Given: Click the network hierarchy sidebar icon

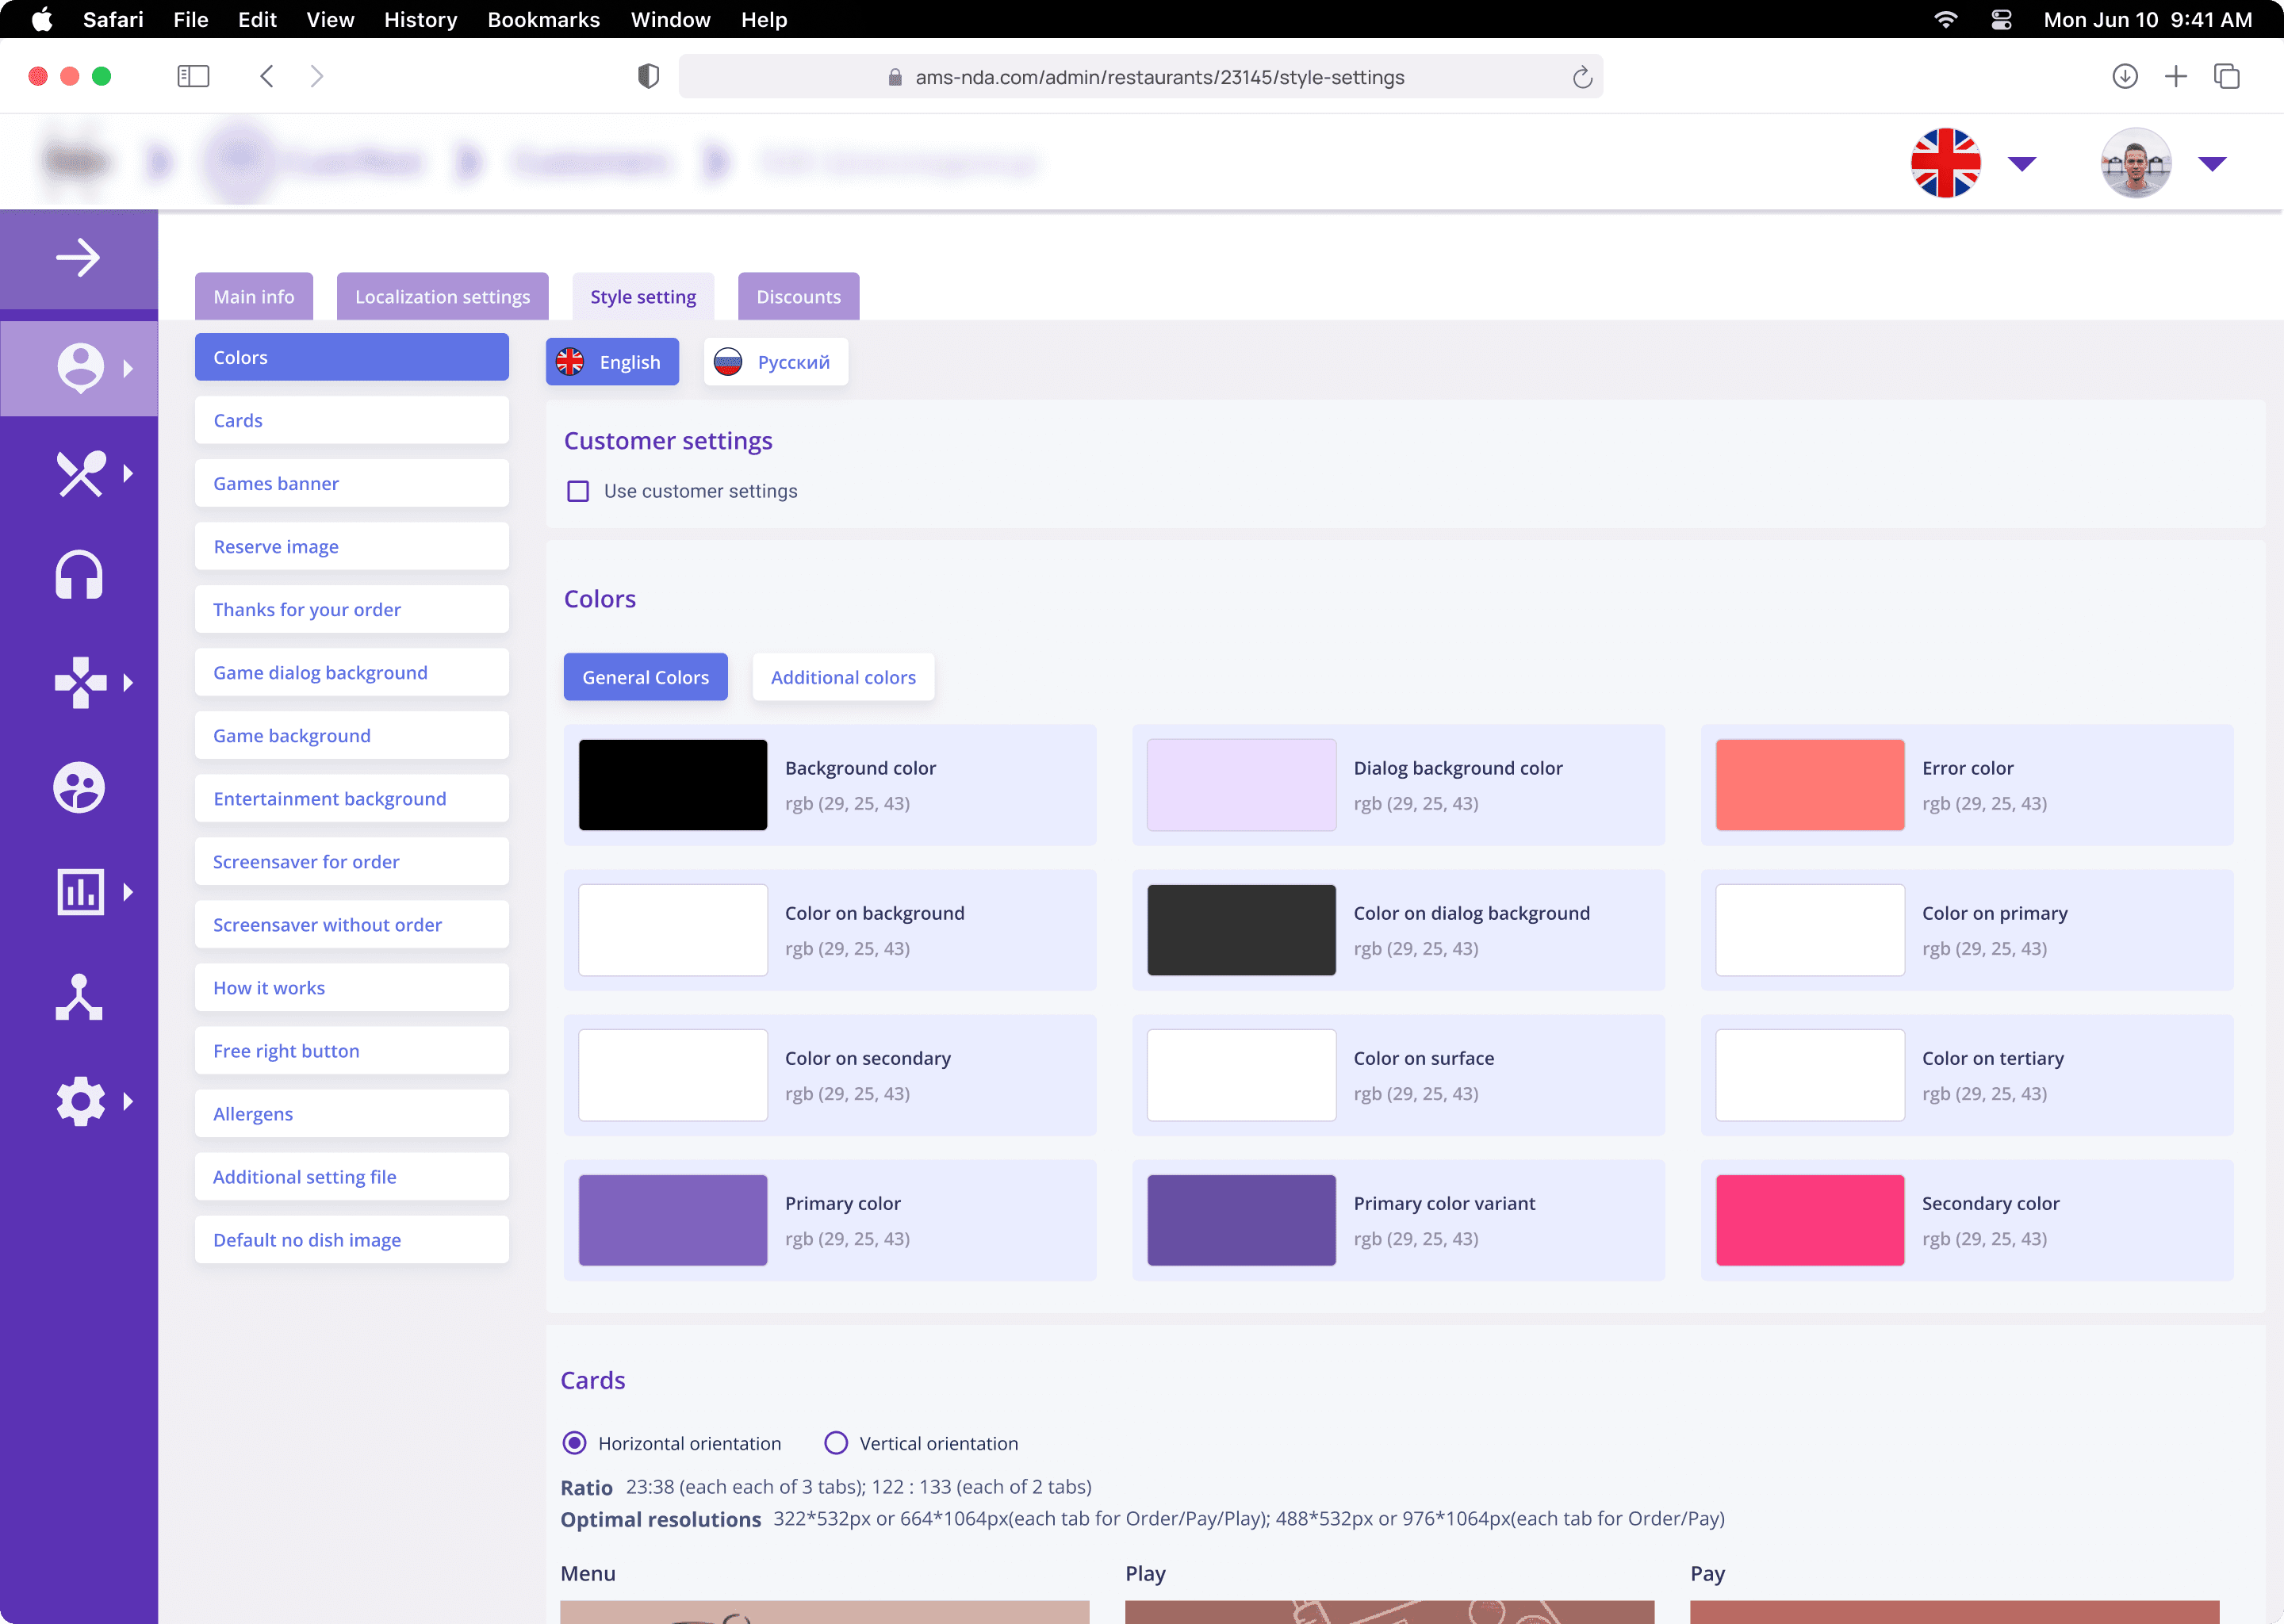Looking at the screenshot, I should click(79, 997).
